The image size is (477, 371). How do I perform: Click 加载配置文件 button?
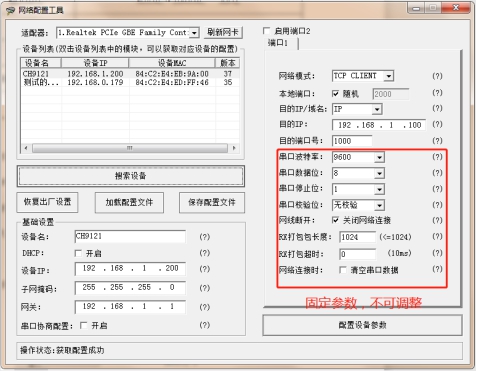(x=129, y=202)
